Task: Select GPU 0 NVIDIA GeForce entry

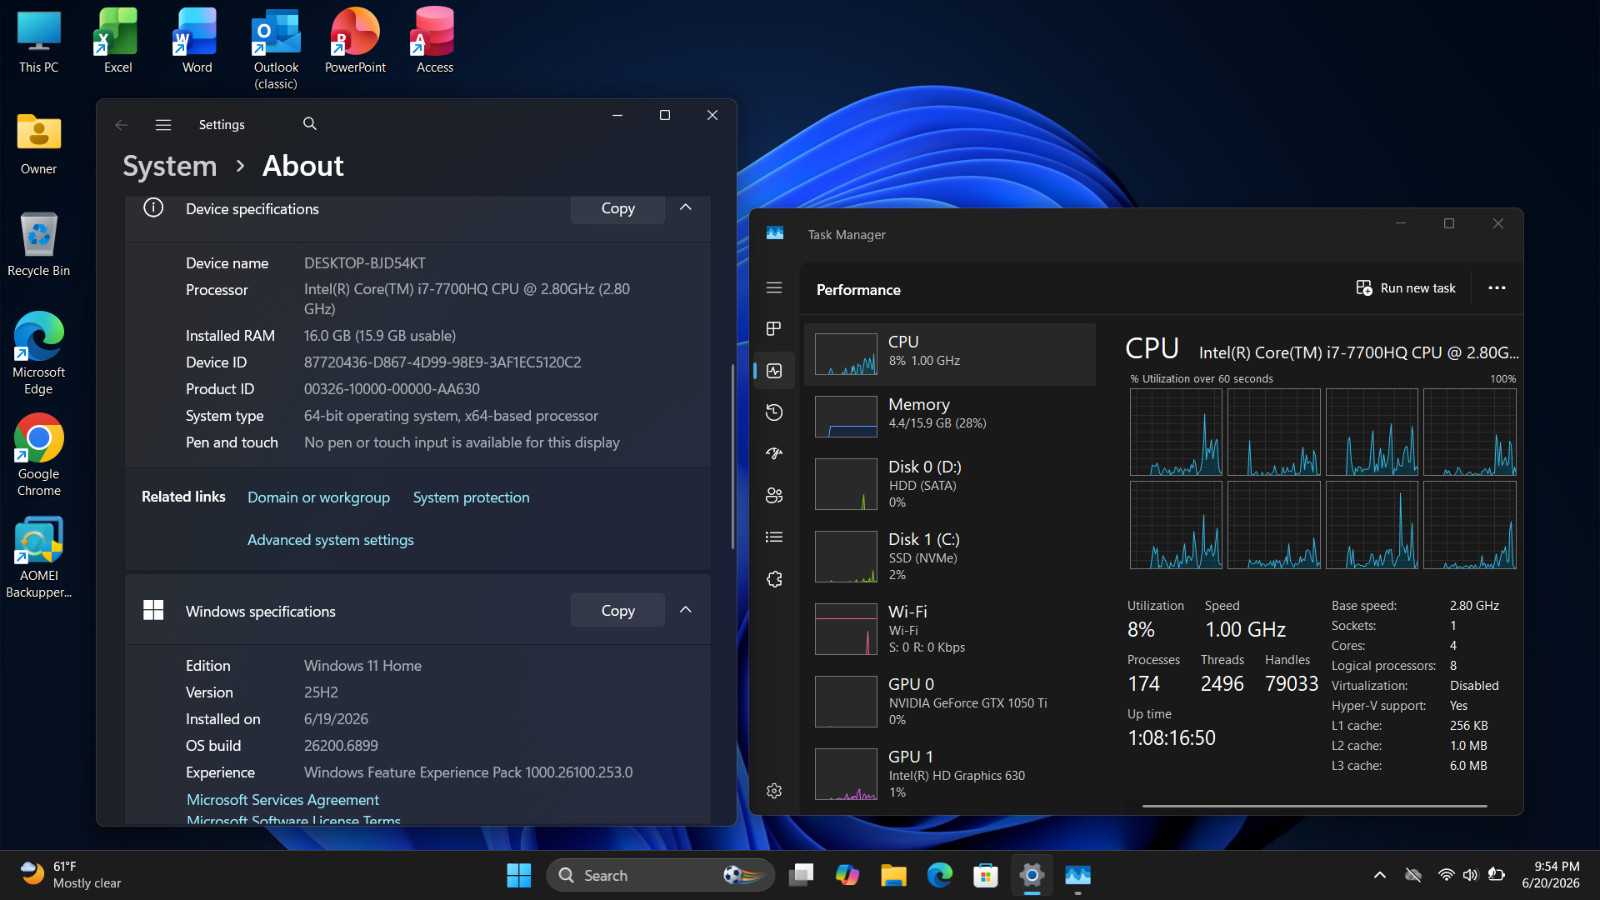Action: pos(950,701)
